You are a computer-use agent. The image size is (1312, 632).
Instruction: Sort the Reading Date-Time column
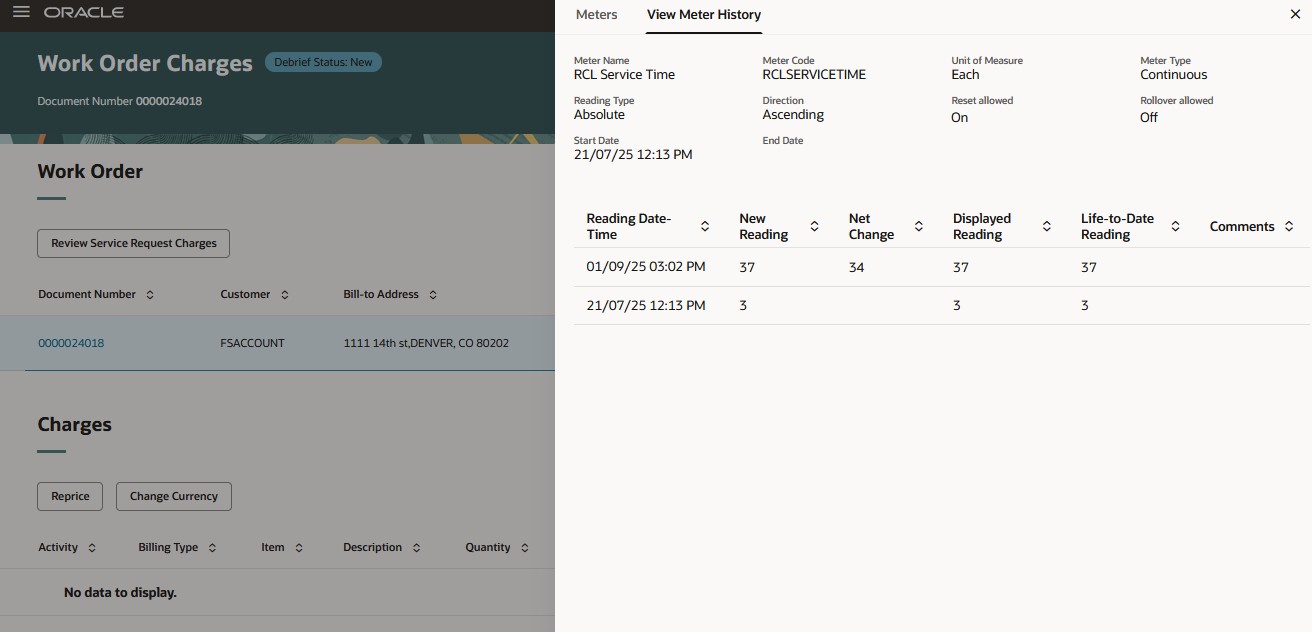[705, 226]
